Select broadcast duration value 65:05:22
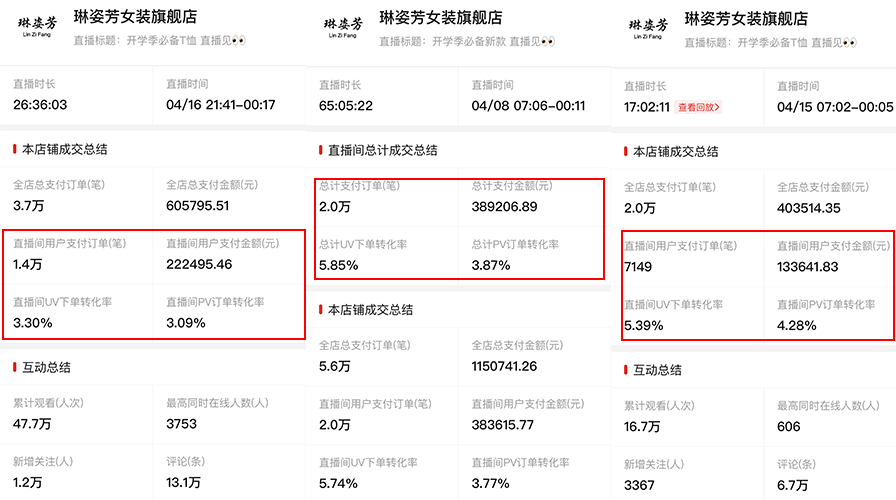896x500 pixels. tap(346, 106)
